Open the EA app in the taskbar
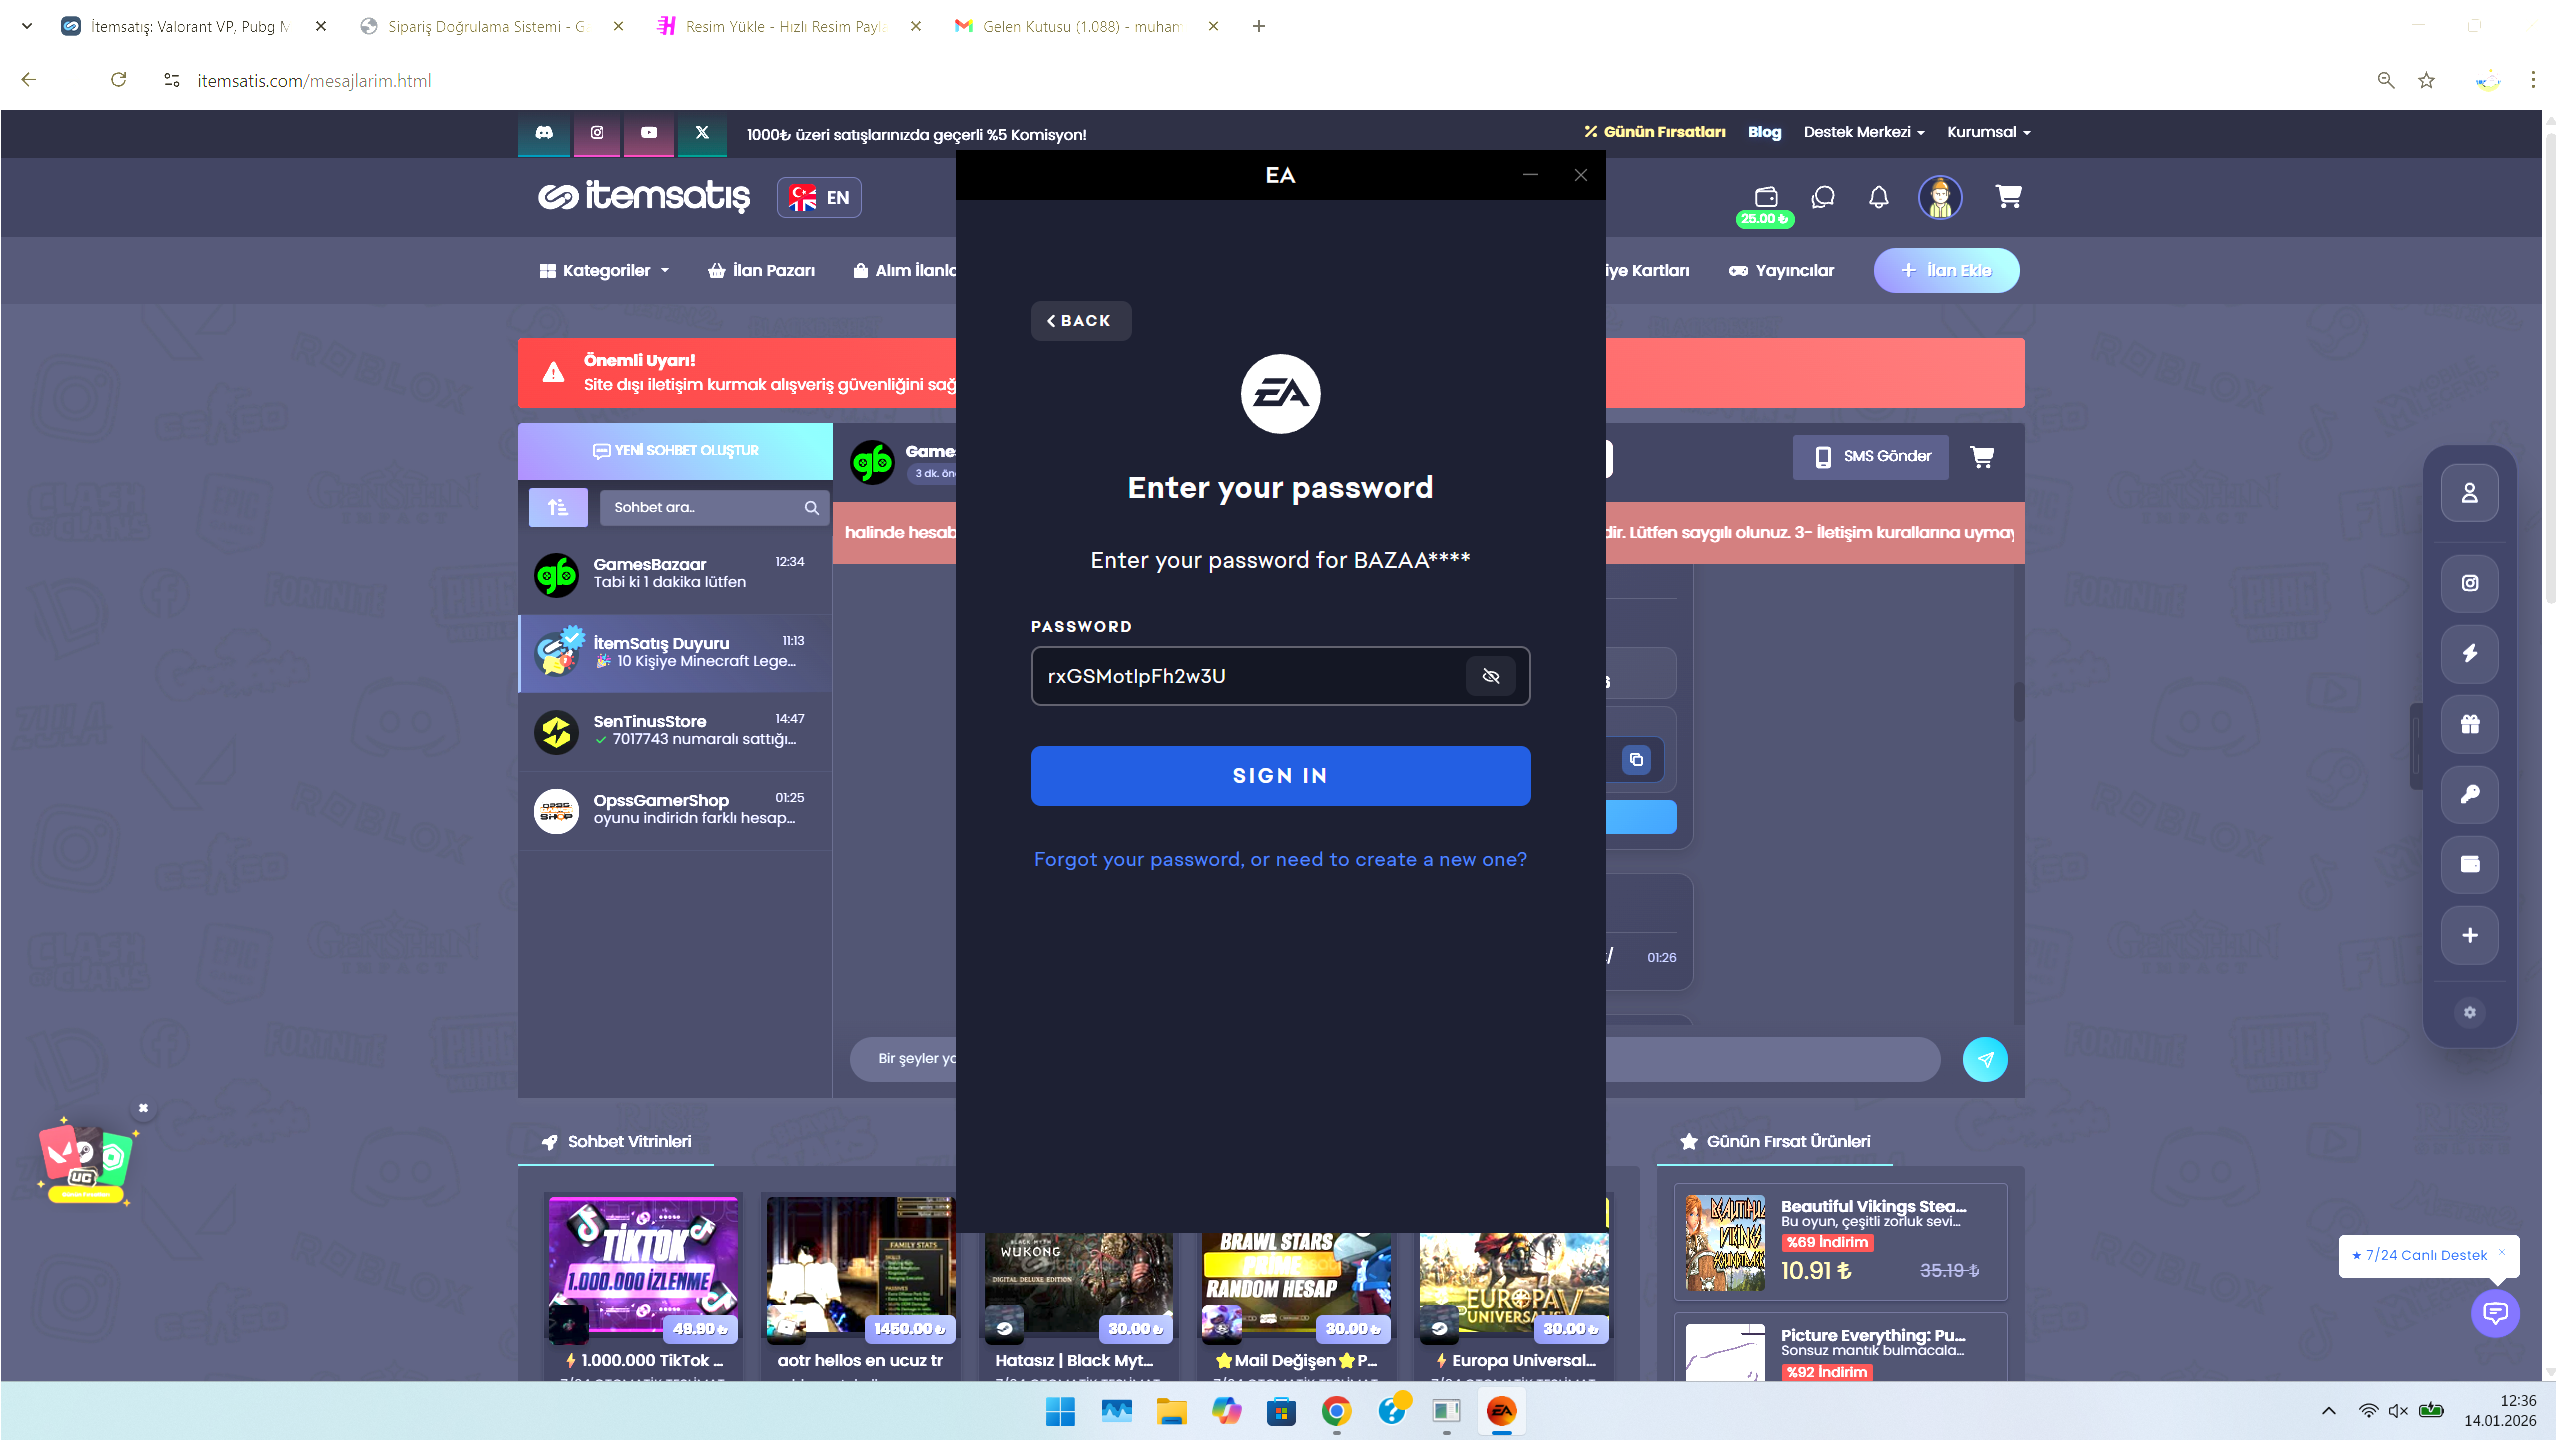This screenshot has width=2557, height=1441. [1502, 1411]
